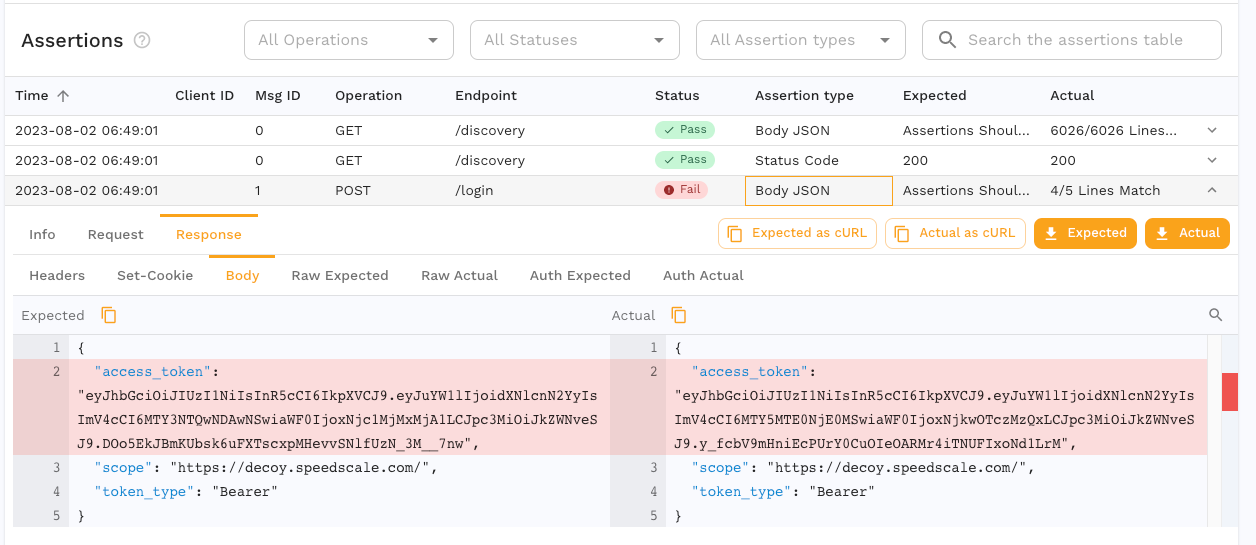The image size is (1256, 545).
Task: Open the Auth Expected sub-tab
Action: click(580, 275)
